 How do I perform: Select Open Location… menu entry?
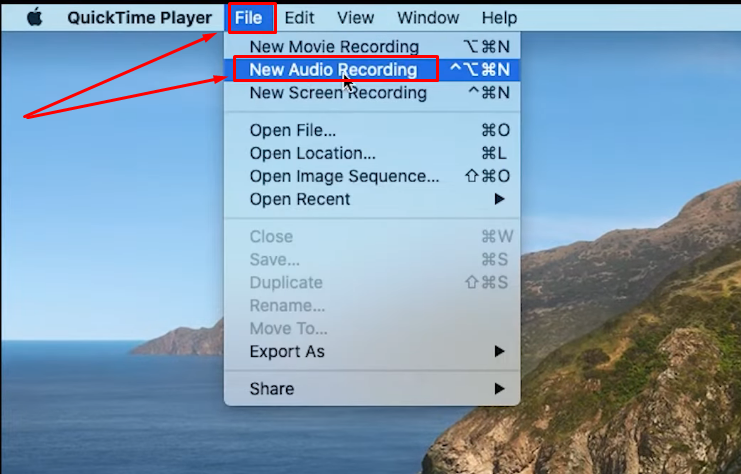(372, 154)
